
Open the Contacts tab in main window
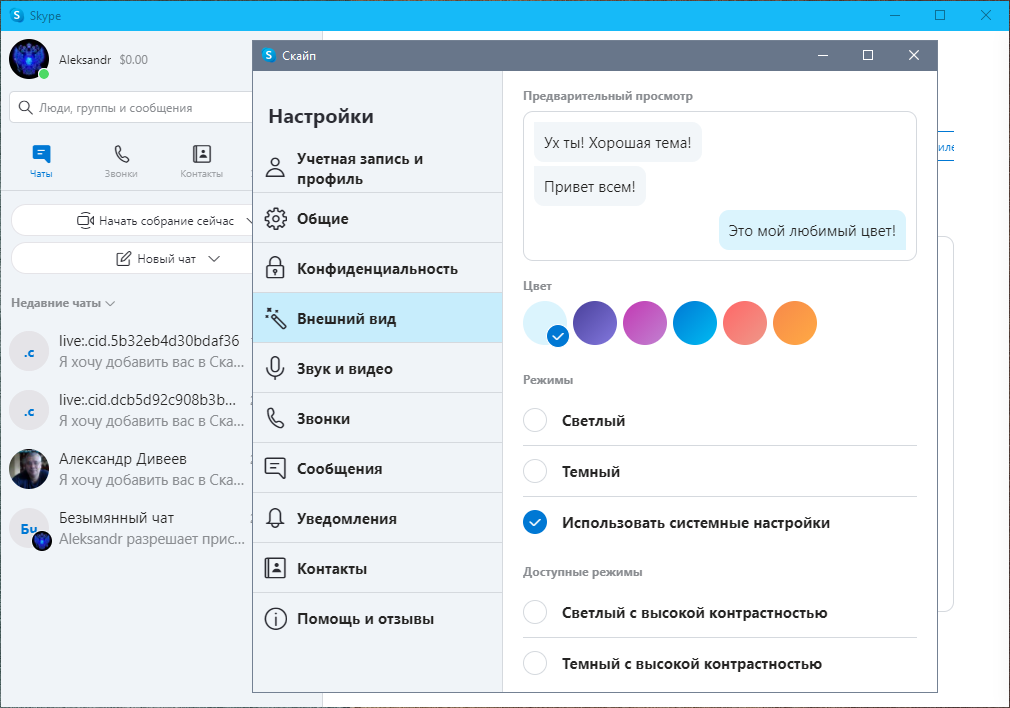[x=202, y=161]
